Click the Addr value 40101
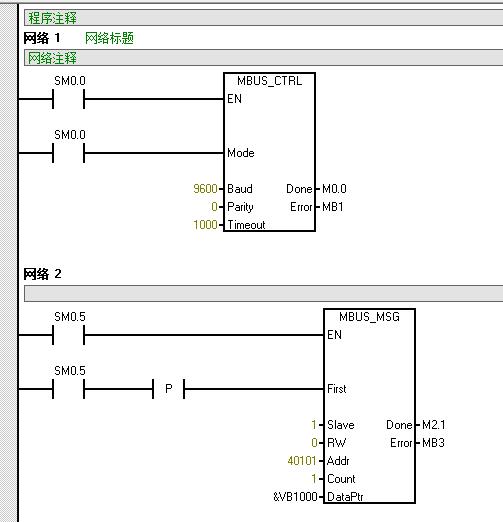 [302, 461]
